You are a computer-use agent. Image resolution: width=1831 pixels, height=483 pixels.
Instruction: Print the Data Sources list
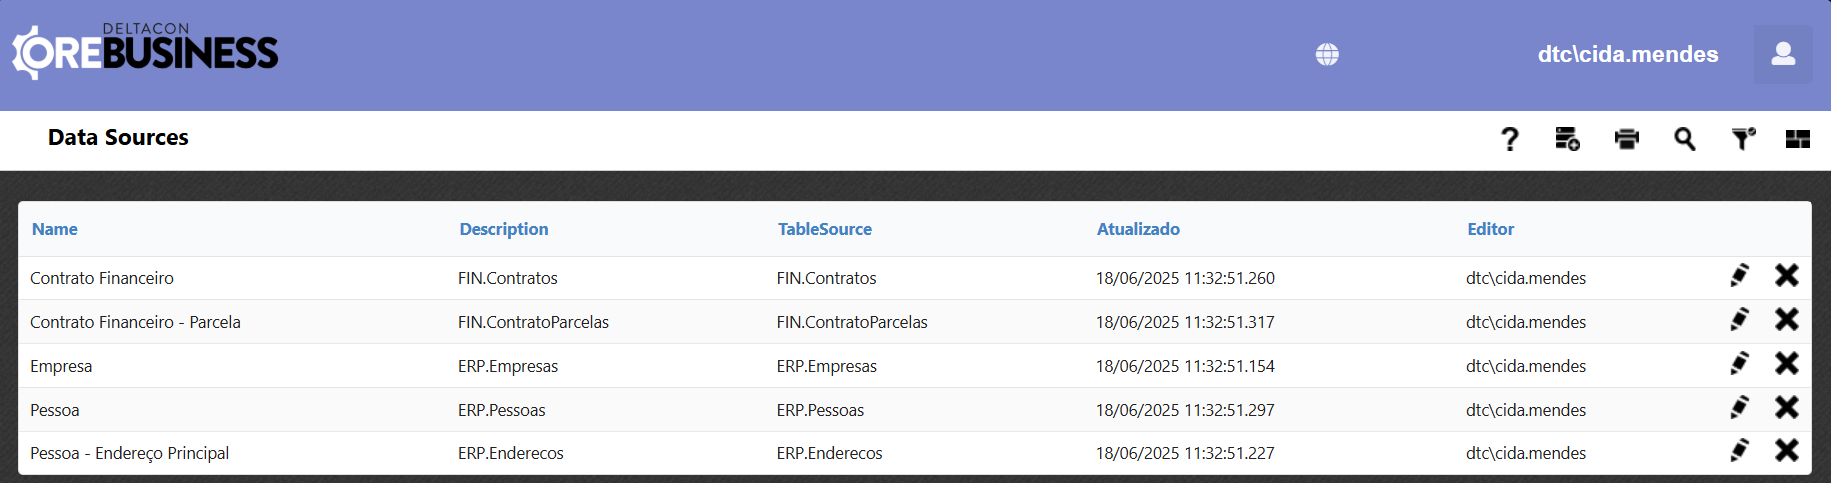1626,139
